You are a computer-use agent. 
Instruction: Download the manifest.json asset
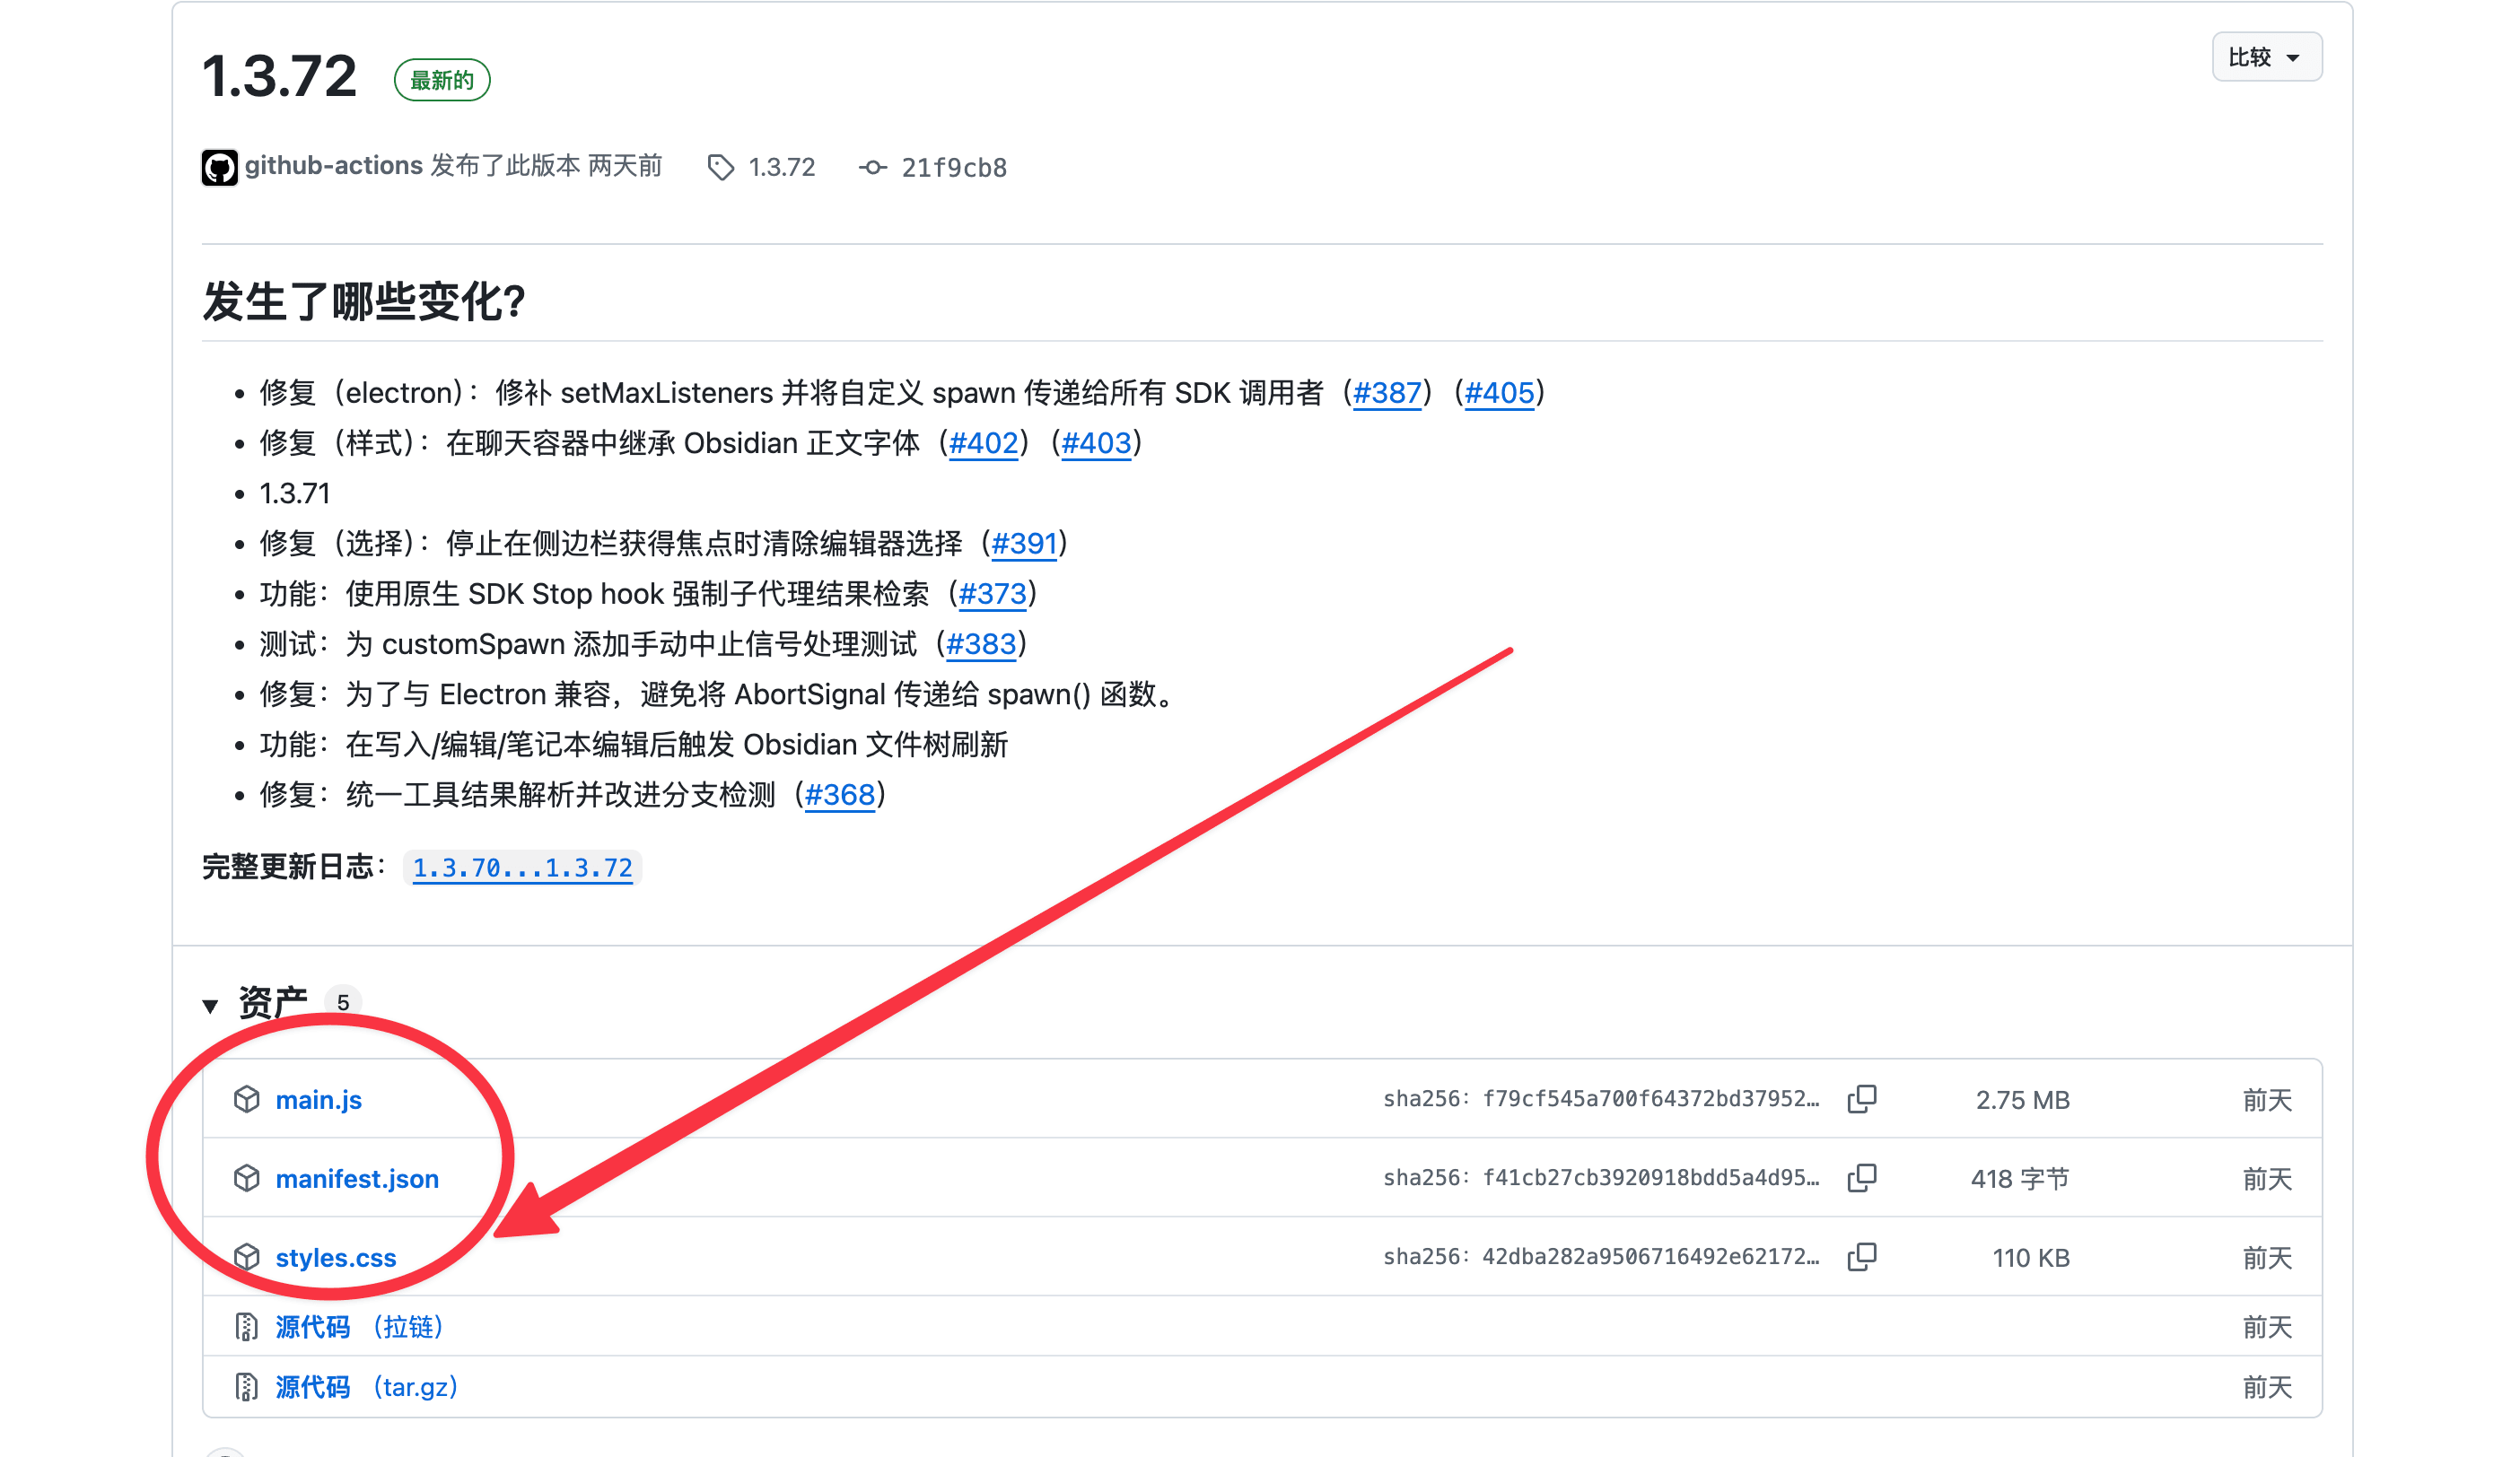coord(357,1179)
